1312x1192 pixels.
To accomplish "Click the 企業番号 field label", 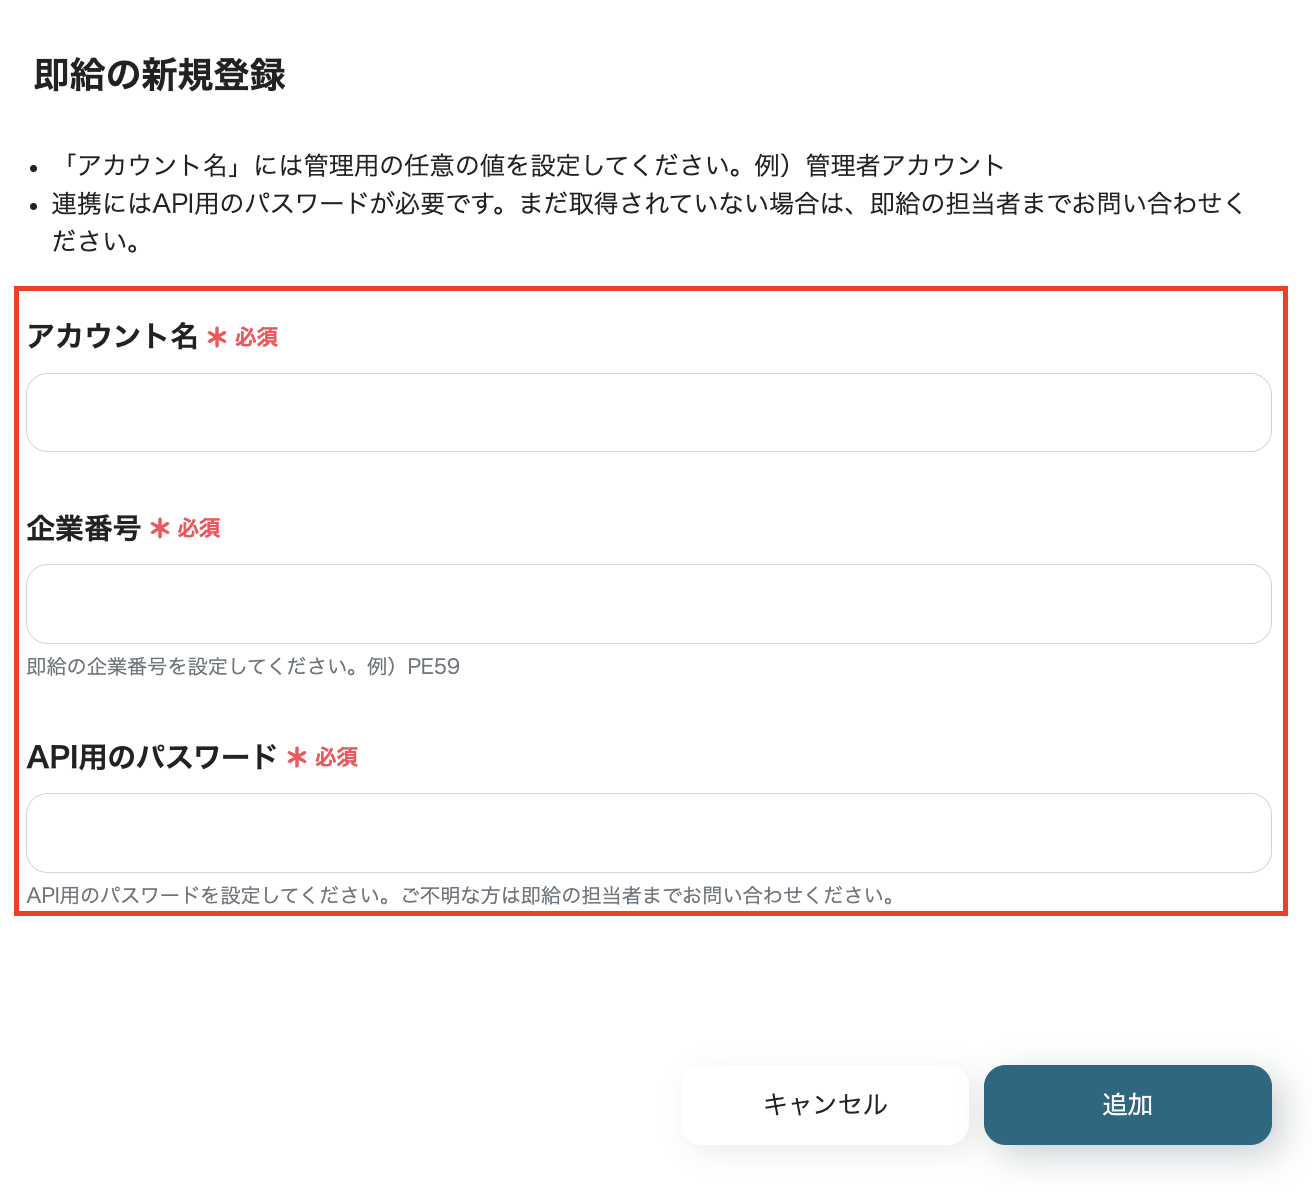I will coord(84,528).
